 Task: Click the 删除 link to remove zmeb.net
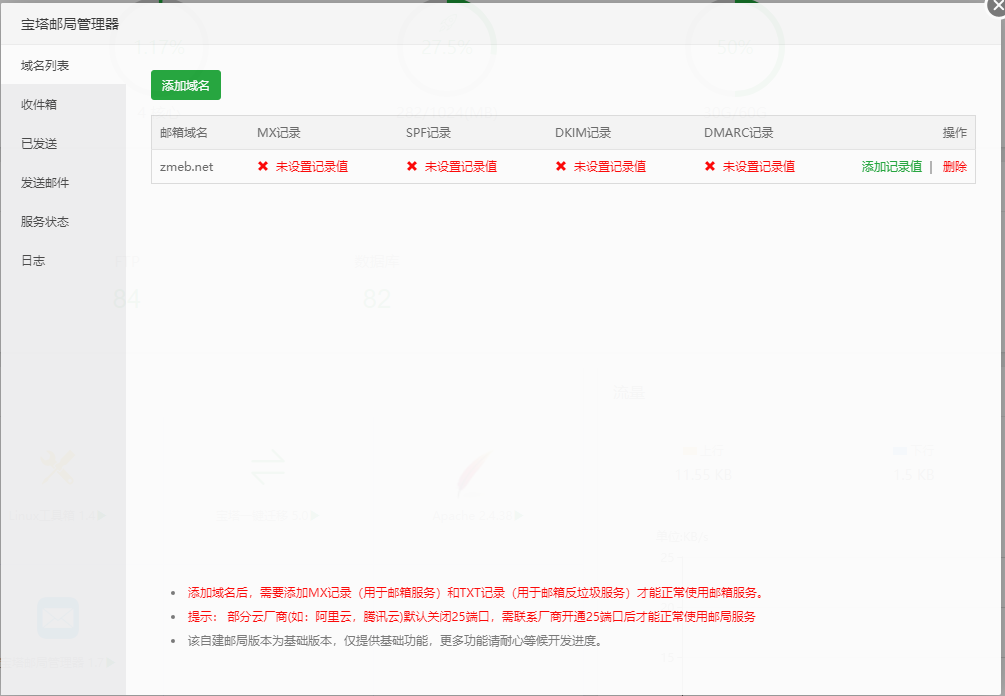pyautogui.click(x=954, y=166)
